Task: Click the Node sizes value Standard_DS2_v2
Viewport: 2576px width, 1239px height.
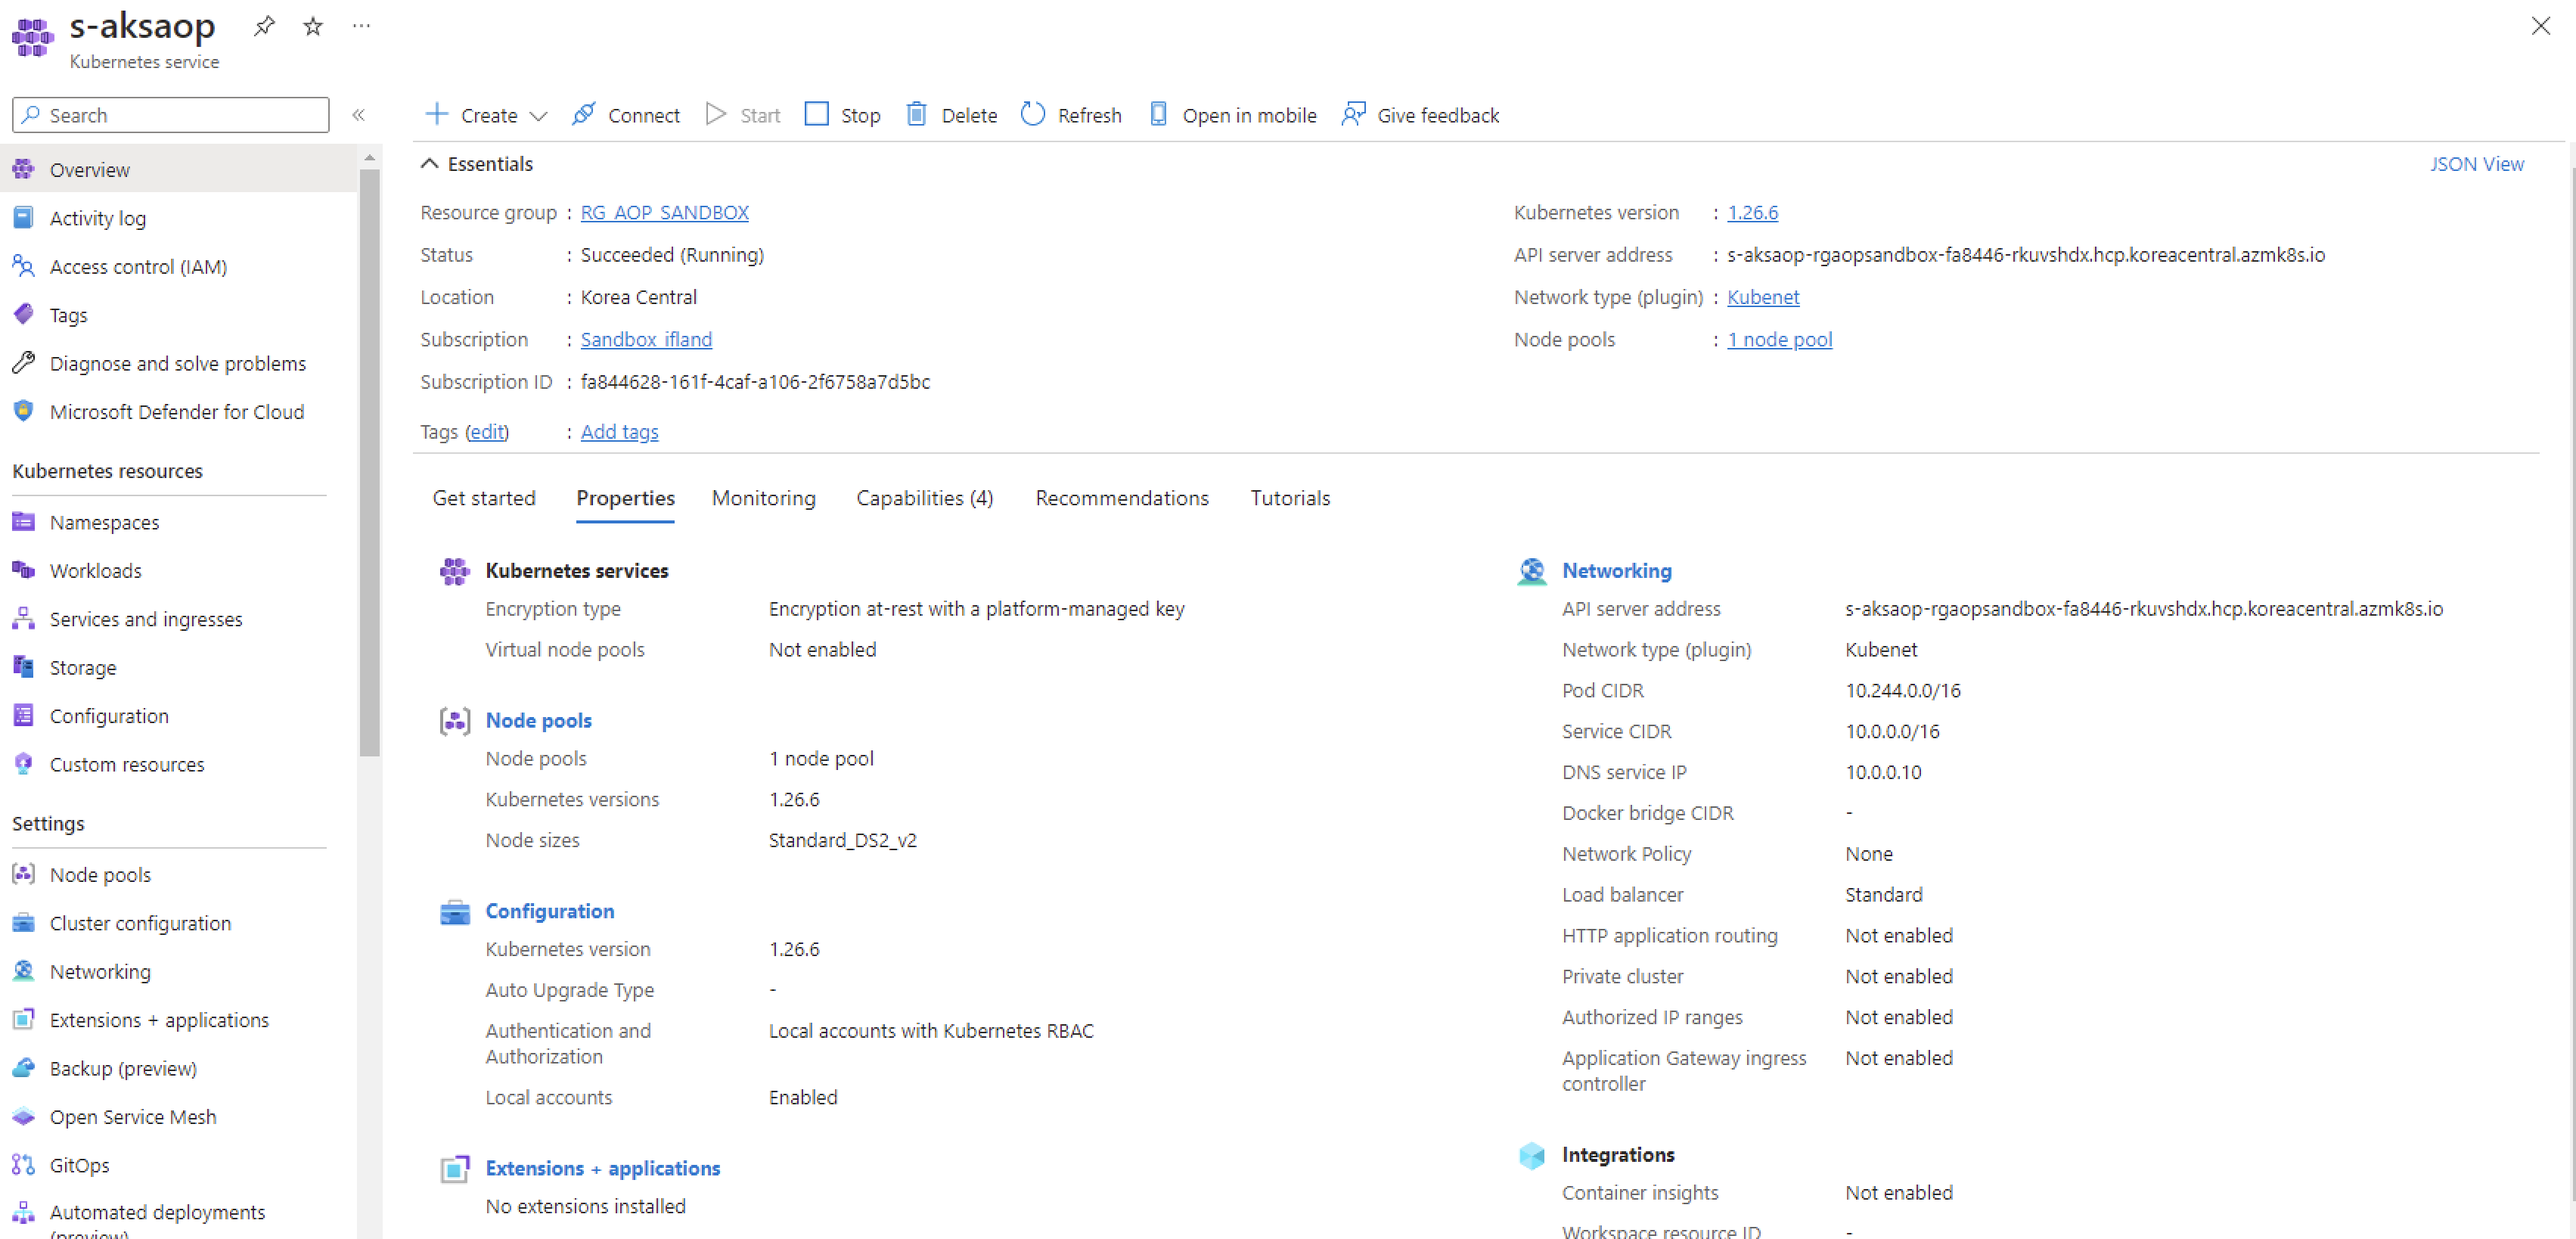Action: 843,840
